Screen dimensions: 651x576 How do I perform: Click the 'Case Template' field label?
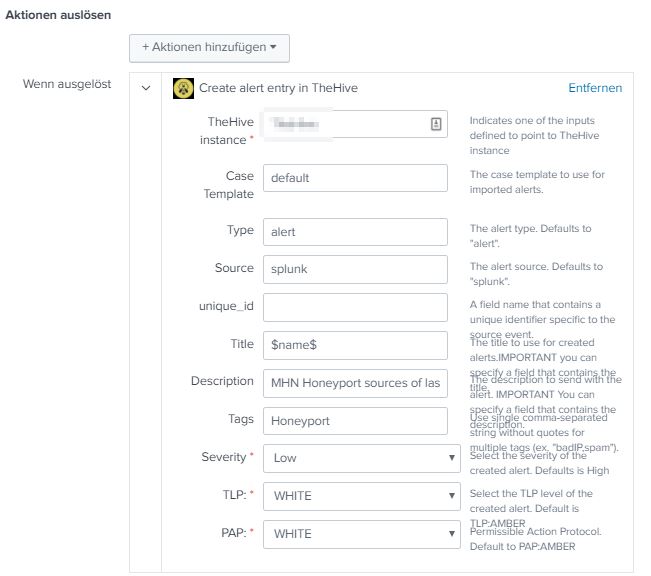click(228, 185)
